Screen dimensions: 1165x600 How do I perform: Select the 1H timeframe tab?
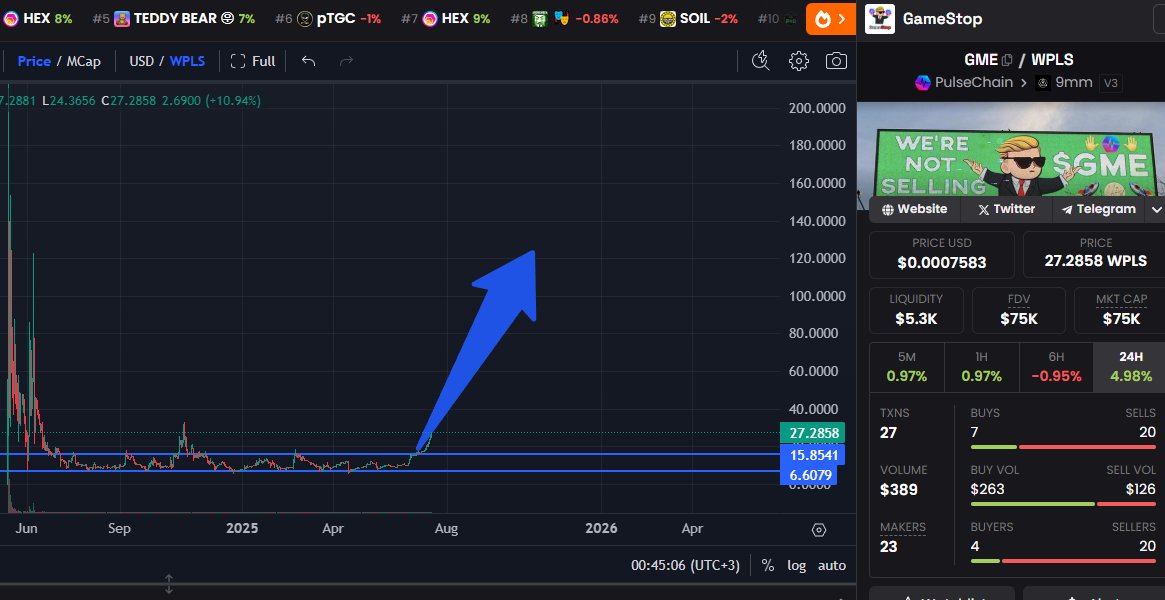tap(981, 367)
